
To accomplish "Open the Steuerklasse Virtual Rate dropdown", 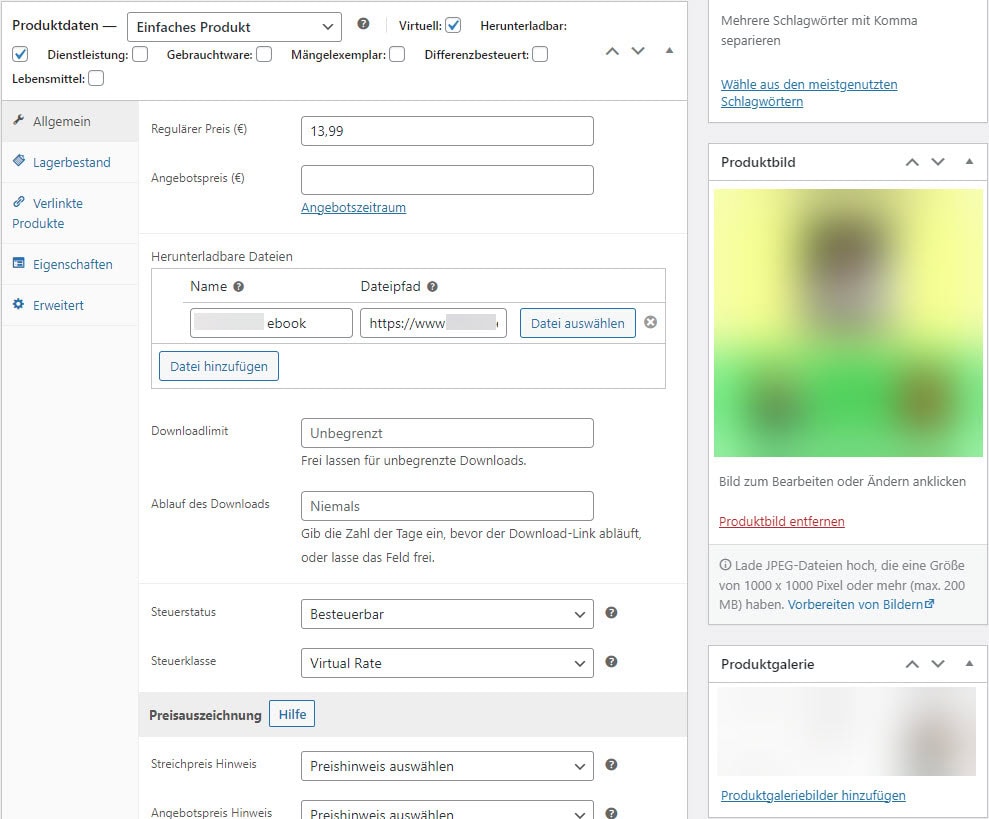I will coord(446,663).
